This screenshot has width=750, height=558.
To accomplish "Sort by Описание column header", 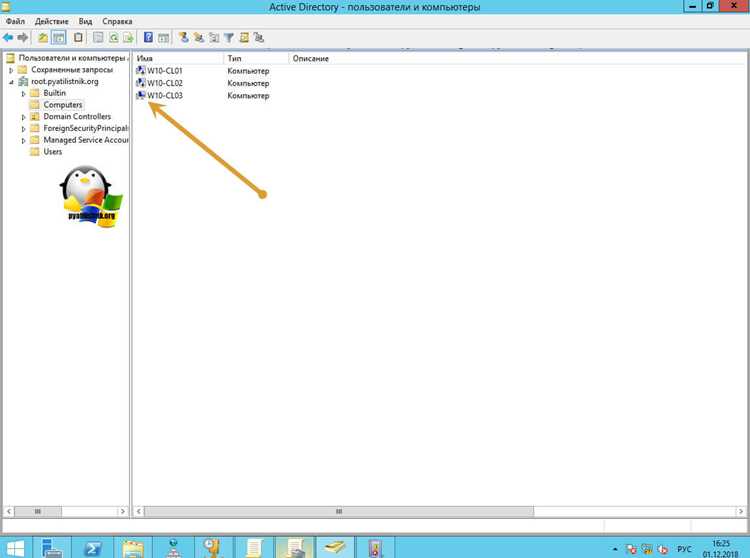I will coord(311,58).
